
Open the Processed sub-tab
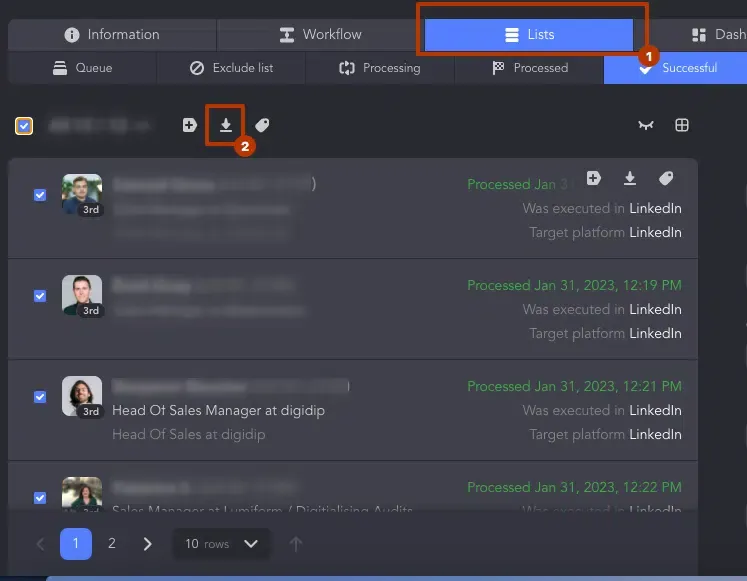click(x=529, y=68)
